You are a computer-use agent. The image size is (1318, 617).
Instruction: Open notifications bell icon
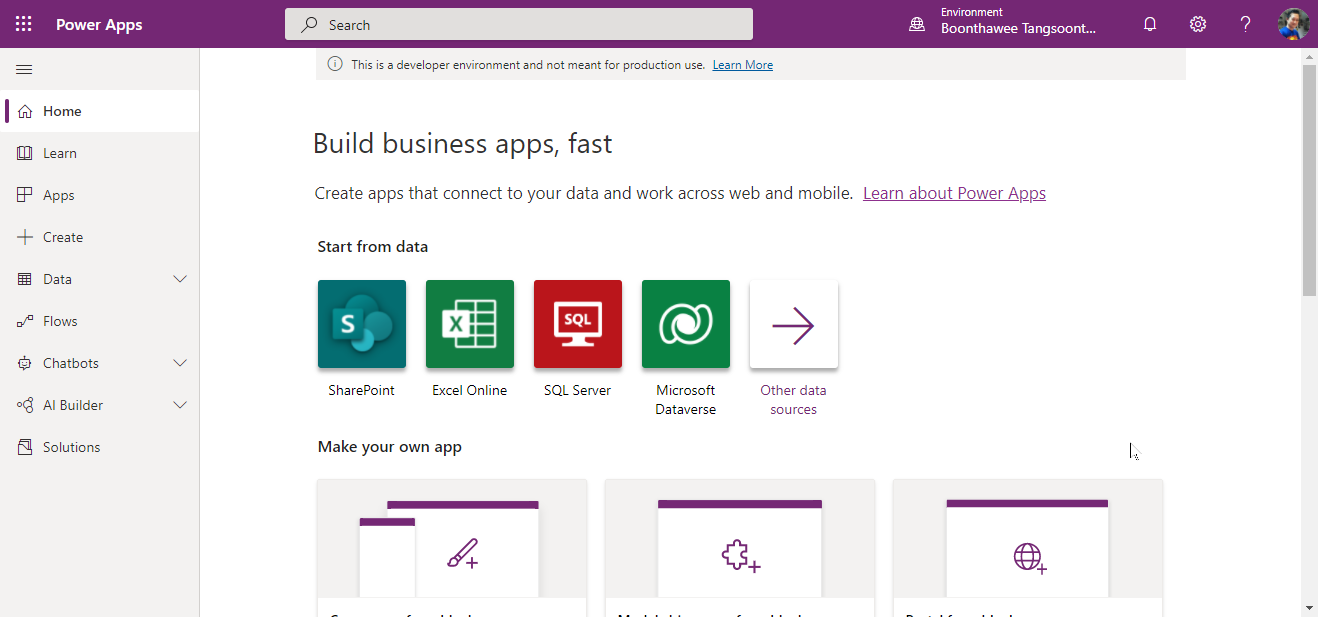pyautogui.click(x=1150, y=24)
